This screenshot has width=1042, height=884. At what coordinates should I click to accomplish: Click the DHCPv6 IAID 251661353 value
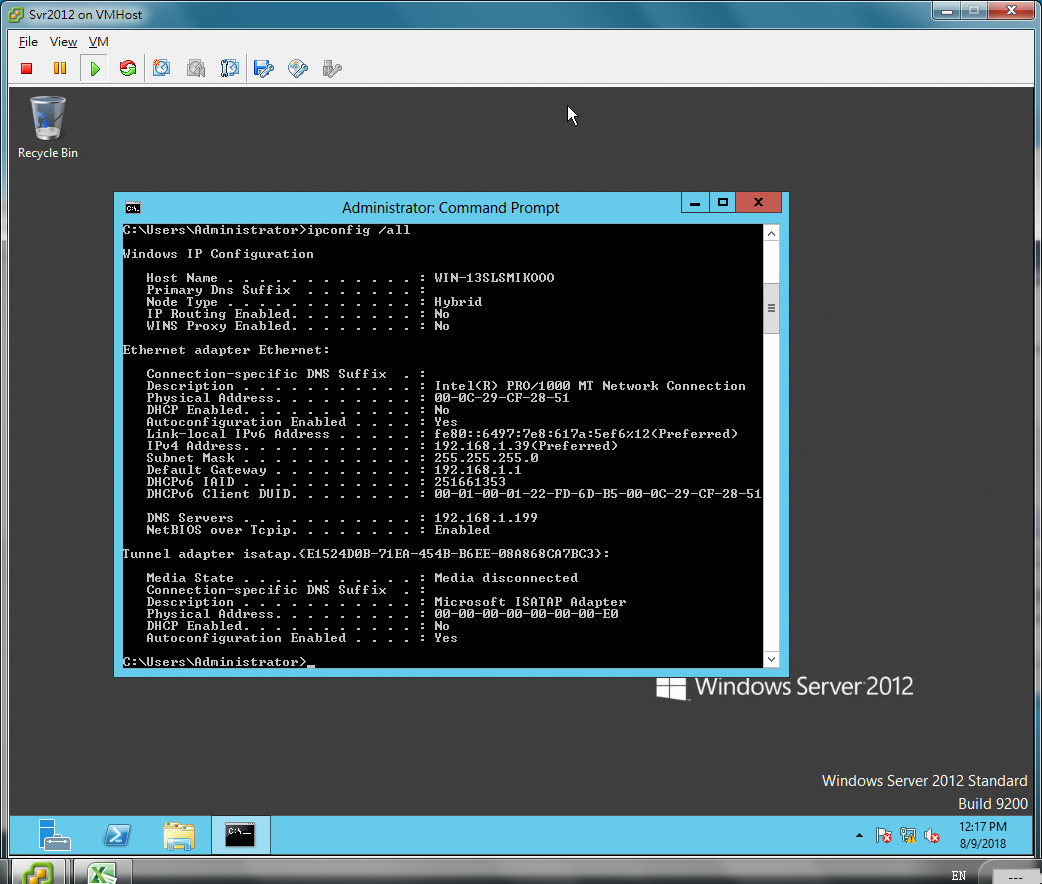(x=469, y=482)
